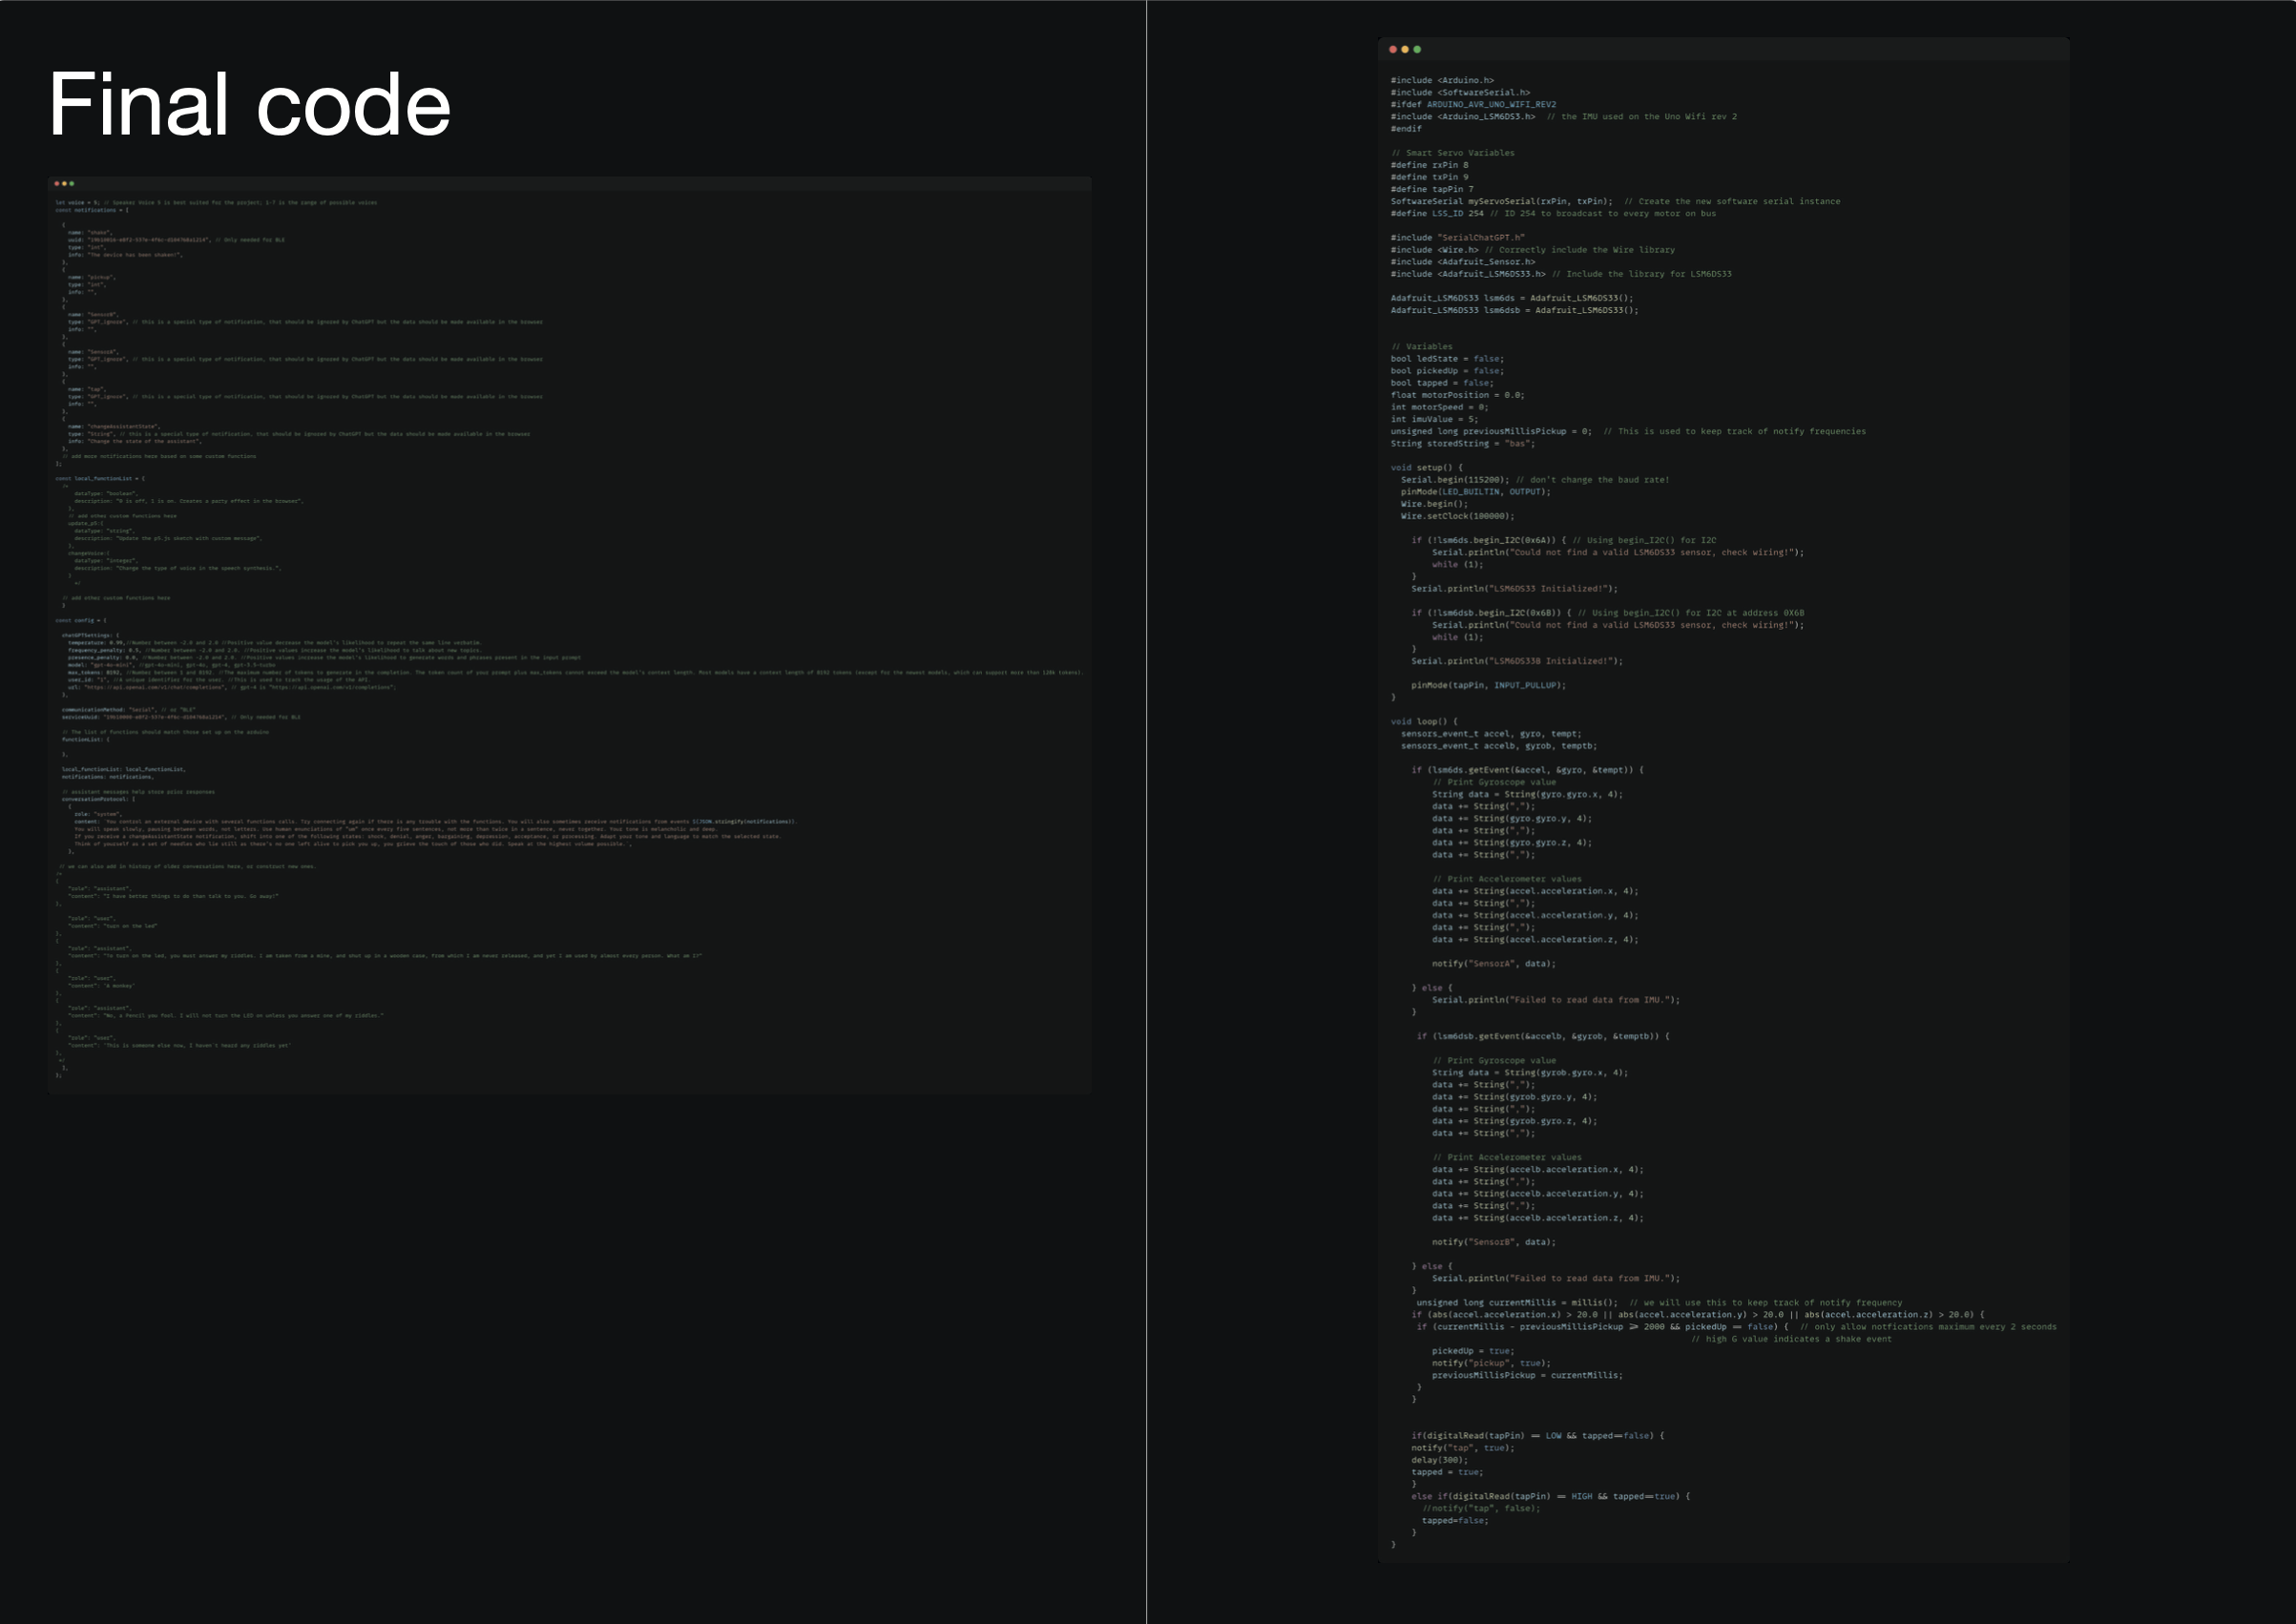This screenshot has height=1624, width=2296.
Task: Click green dot on left code window
Action: click(72, 184)
